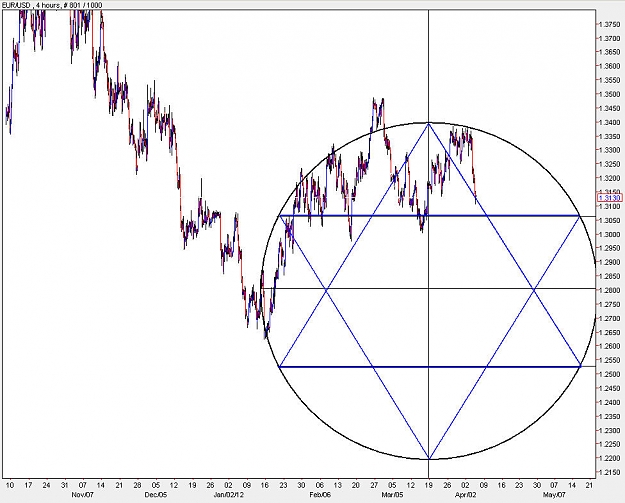Click the 1.3400 price axis label
625x503 pixels.
coord(610,122)
